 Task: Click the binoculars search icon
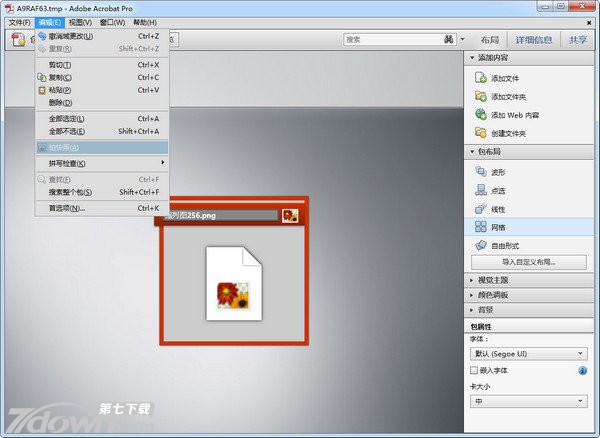click(x=448, y=39)
